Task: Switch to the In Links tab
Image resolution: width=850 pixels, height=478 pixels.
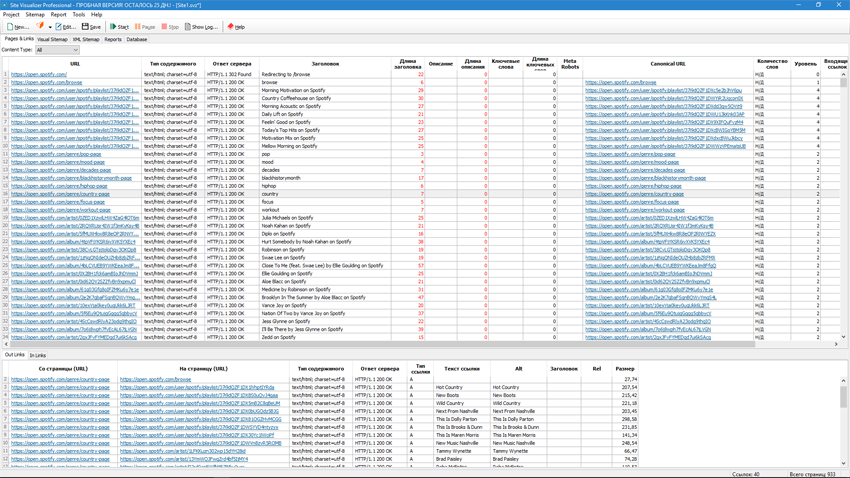Action: [37, 356]
